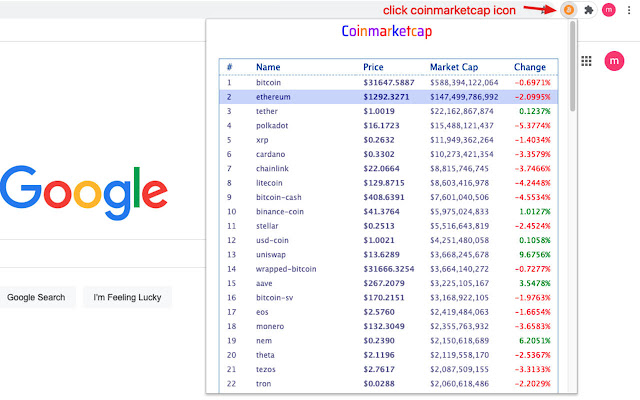Click the Market Cap column header
This screenshot has width=640, height=400.
(454, 67)
